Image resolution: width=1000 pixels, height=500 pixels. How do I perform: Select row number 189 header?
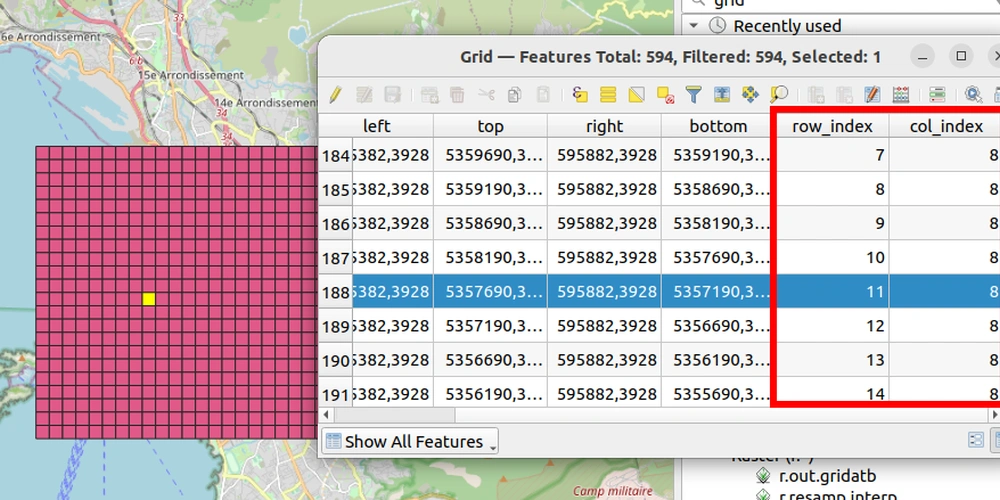click(335, 327)
